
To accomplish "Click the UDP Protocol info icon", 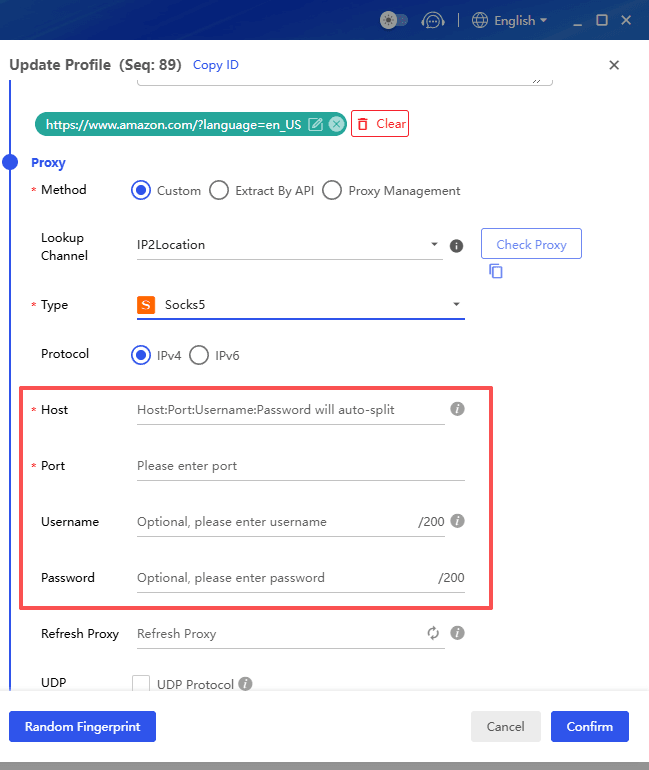I will point(245,684).
